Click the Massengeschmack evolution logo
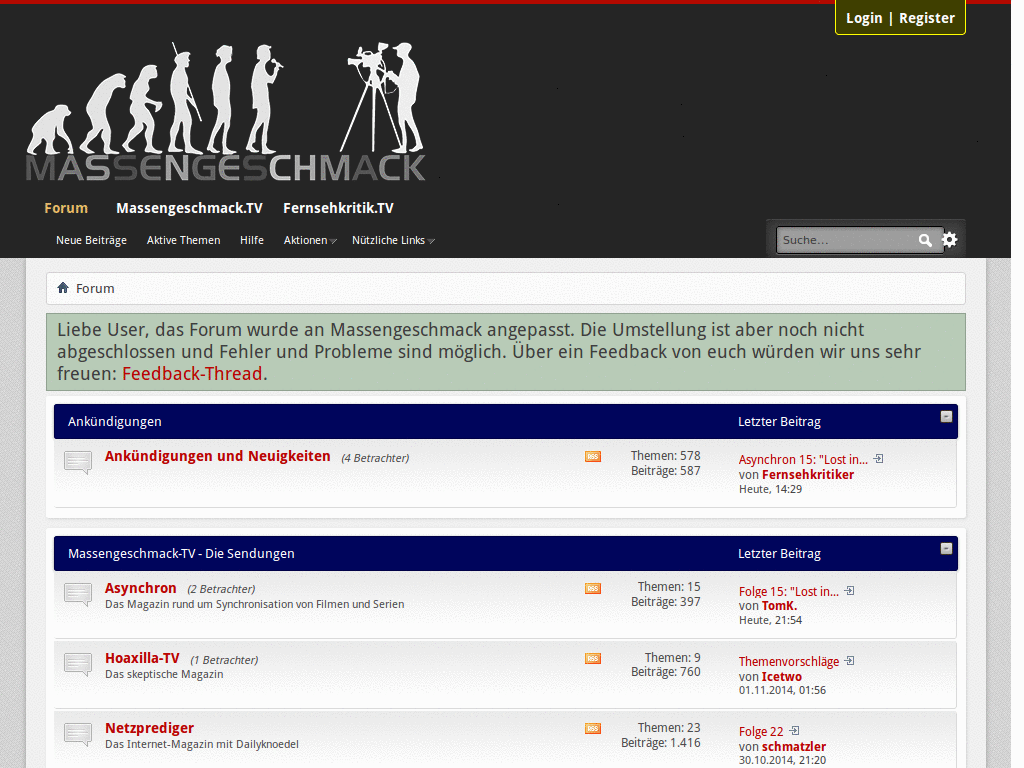1024x768 pixels. (x=226, y=112)
